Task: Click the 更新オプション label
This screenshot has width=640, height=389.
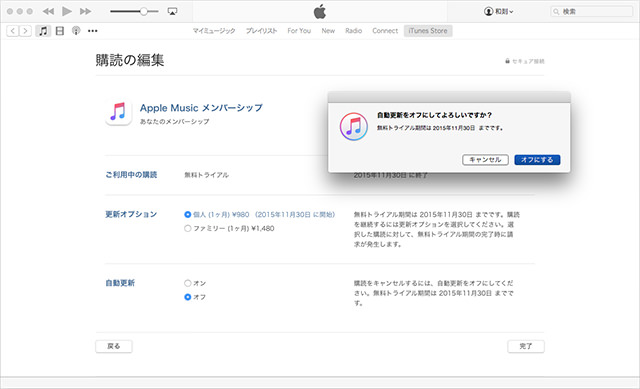Action: pos(131,214)
